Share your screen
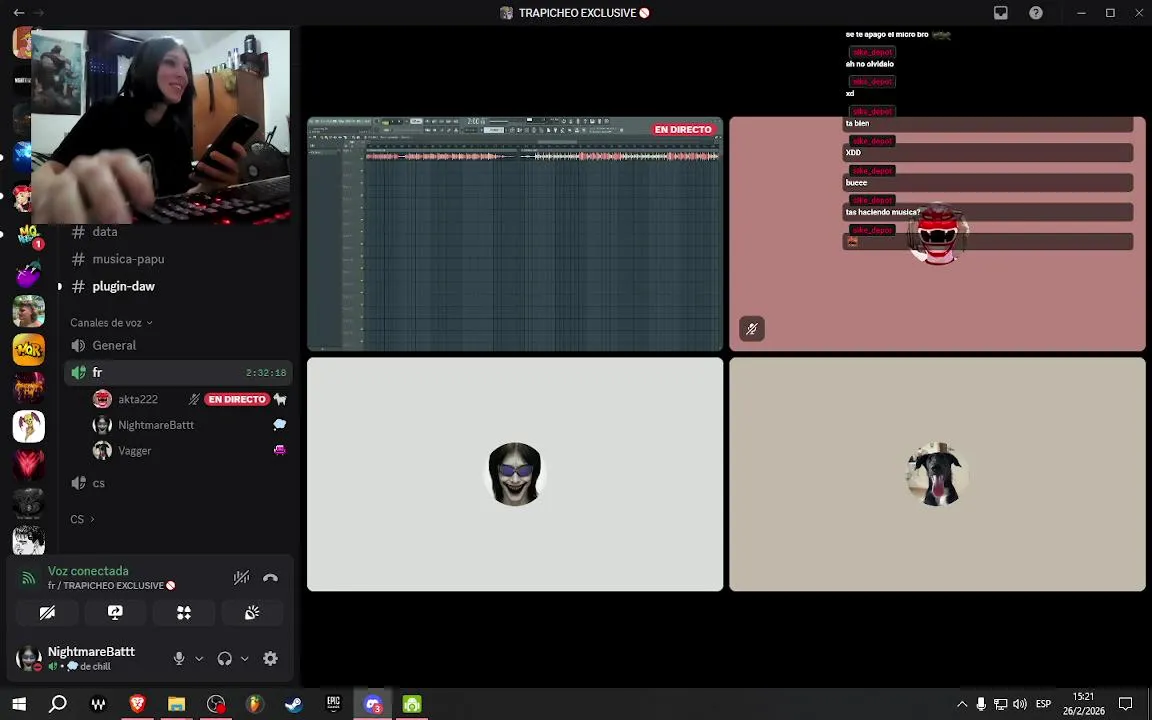This screenshot has height=720, width=1152. click(x=115, y=613)
